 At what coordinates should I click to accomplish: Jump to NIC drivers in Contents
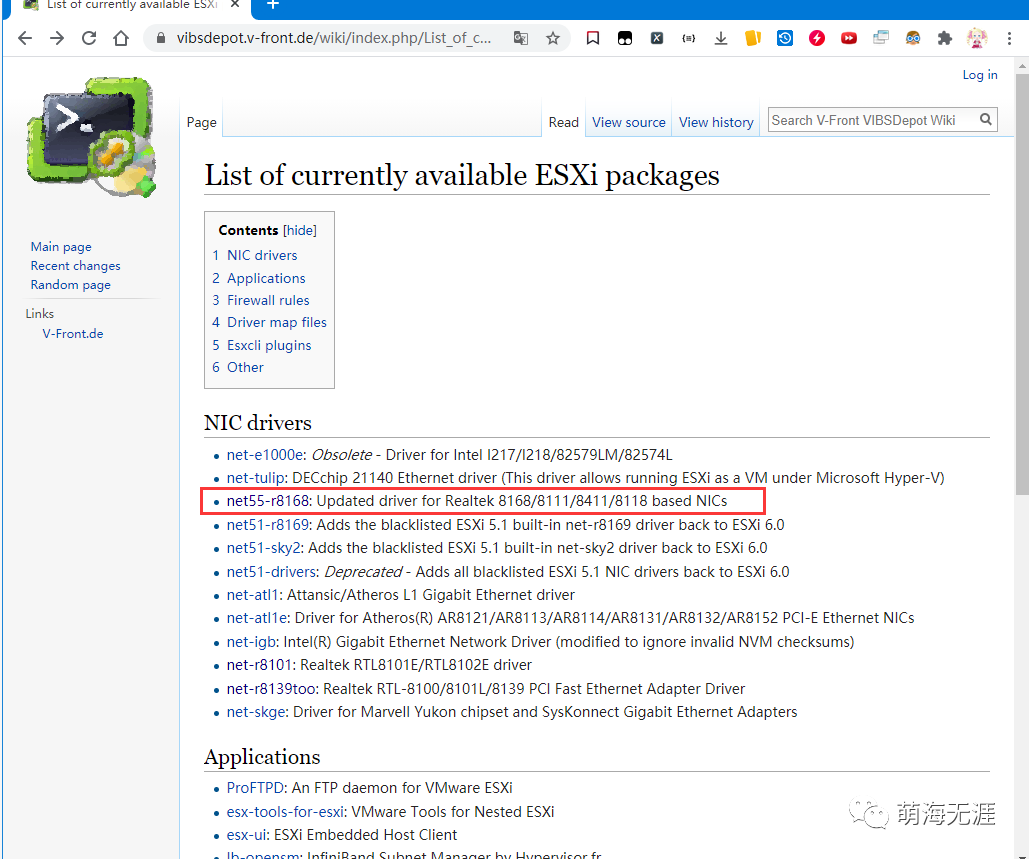click(262, 255)
